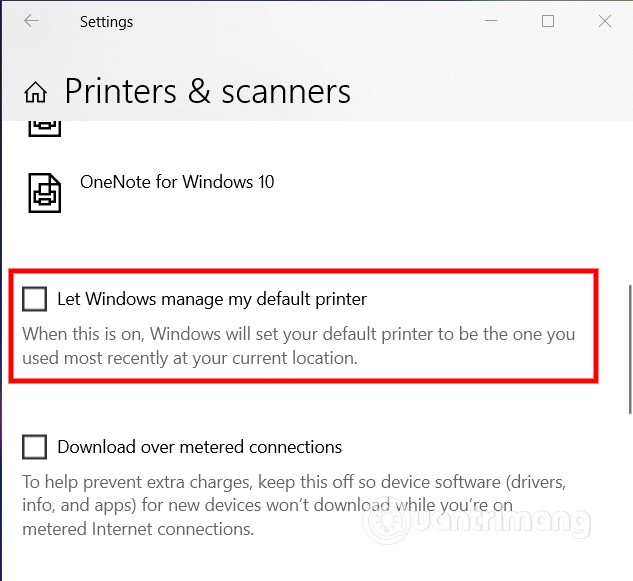
Task: Close the Settings window
Action: 605,21
